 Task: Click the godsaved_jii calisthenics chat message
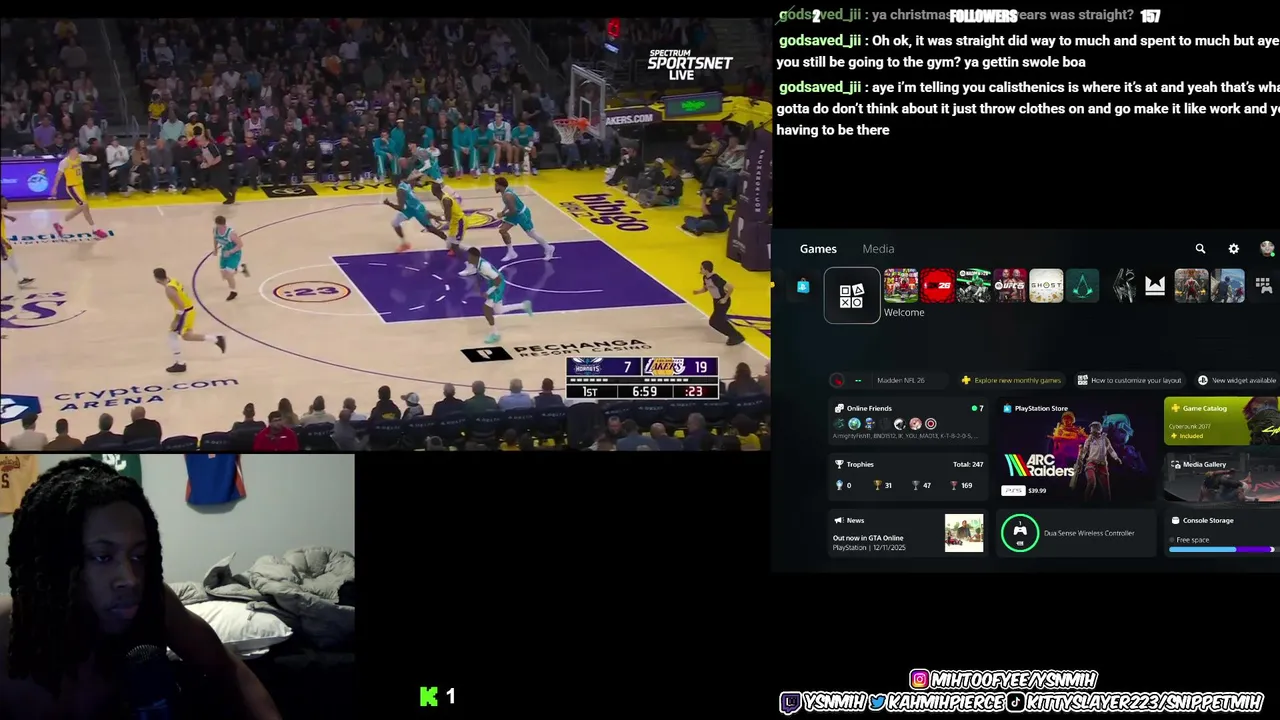coord(1028,108)
